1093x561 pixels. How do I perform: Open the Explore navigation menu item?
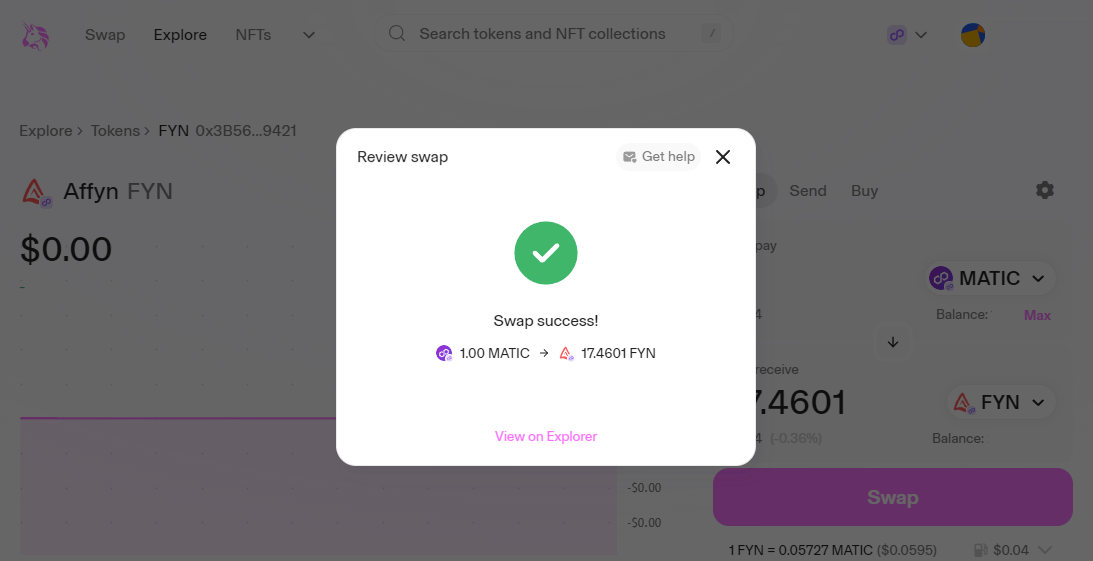(180, 35)
